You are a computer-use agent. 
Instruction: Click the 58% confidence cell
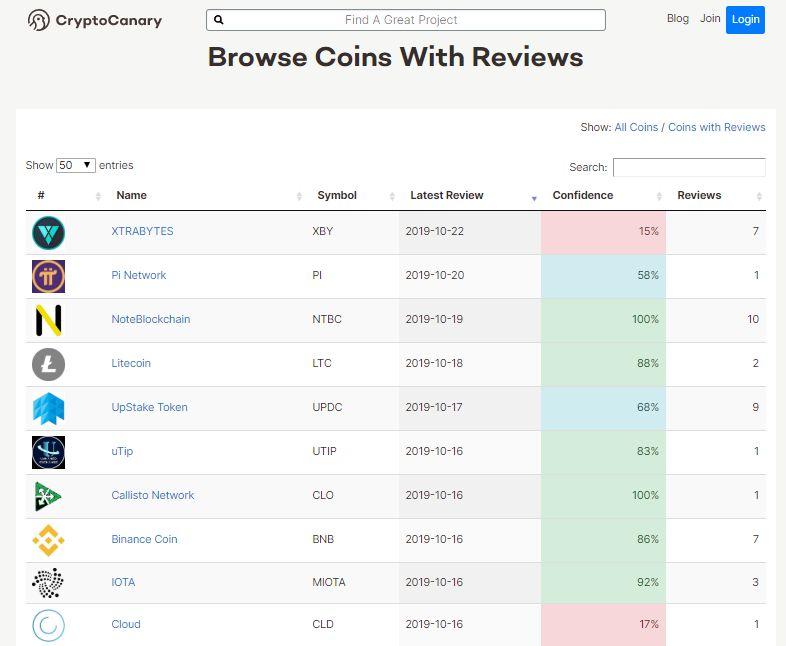604,276
